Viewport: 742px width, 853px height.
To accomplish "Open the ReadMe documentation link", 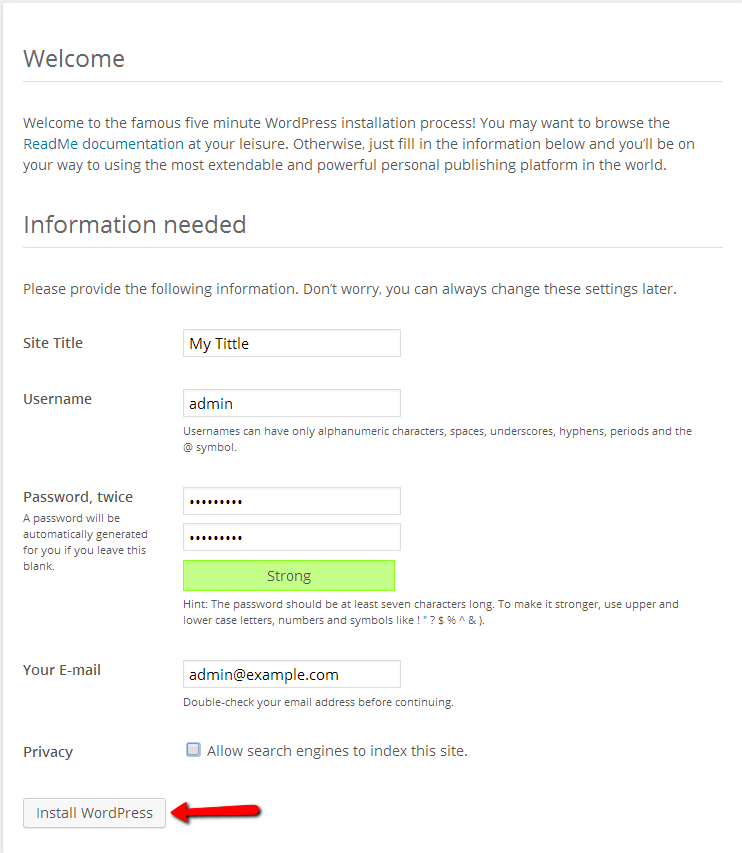I will pos(103,144).
